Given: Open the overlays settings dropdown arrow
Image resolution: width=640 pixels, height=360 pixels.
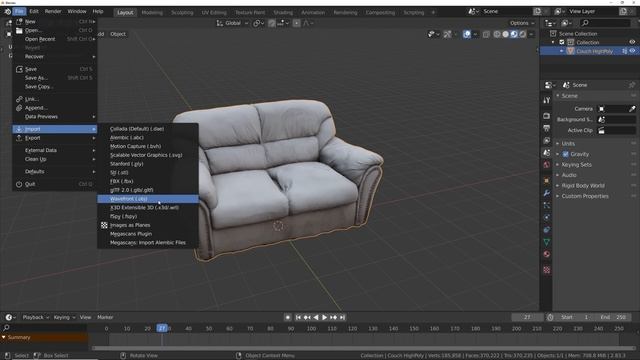Looking at the screenshot, I should click(x=475, y=34).
